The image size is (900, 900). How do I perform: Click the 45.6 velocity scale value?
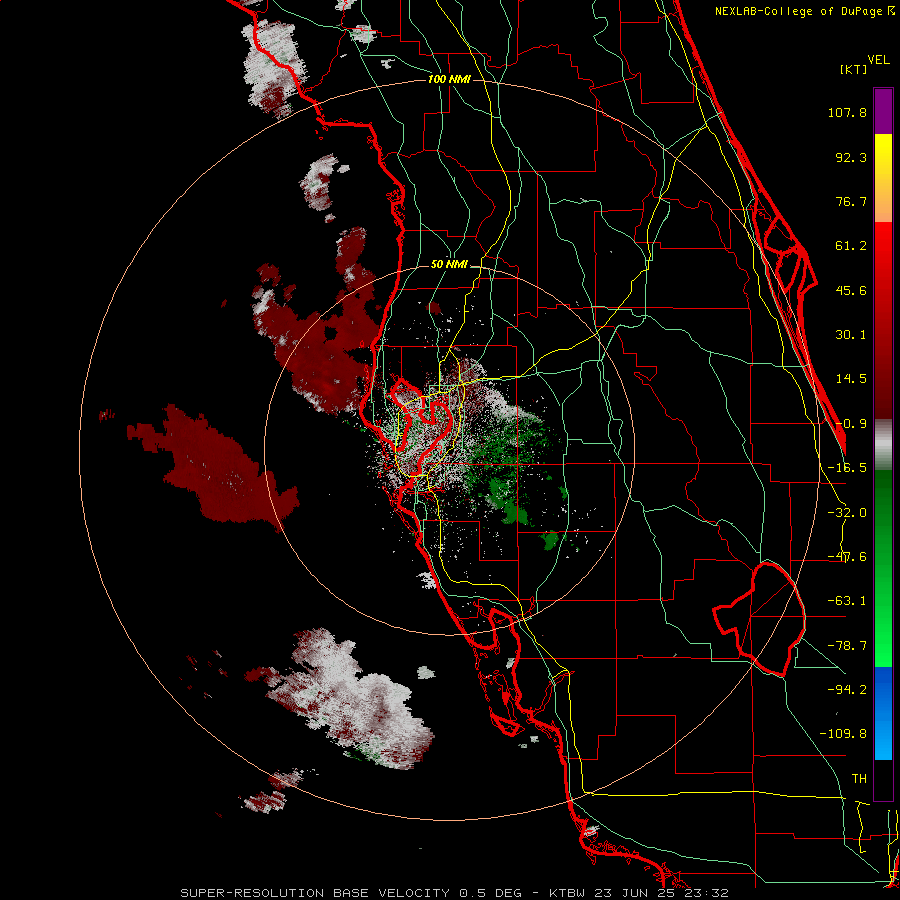(x=851, y=290)
